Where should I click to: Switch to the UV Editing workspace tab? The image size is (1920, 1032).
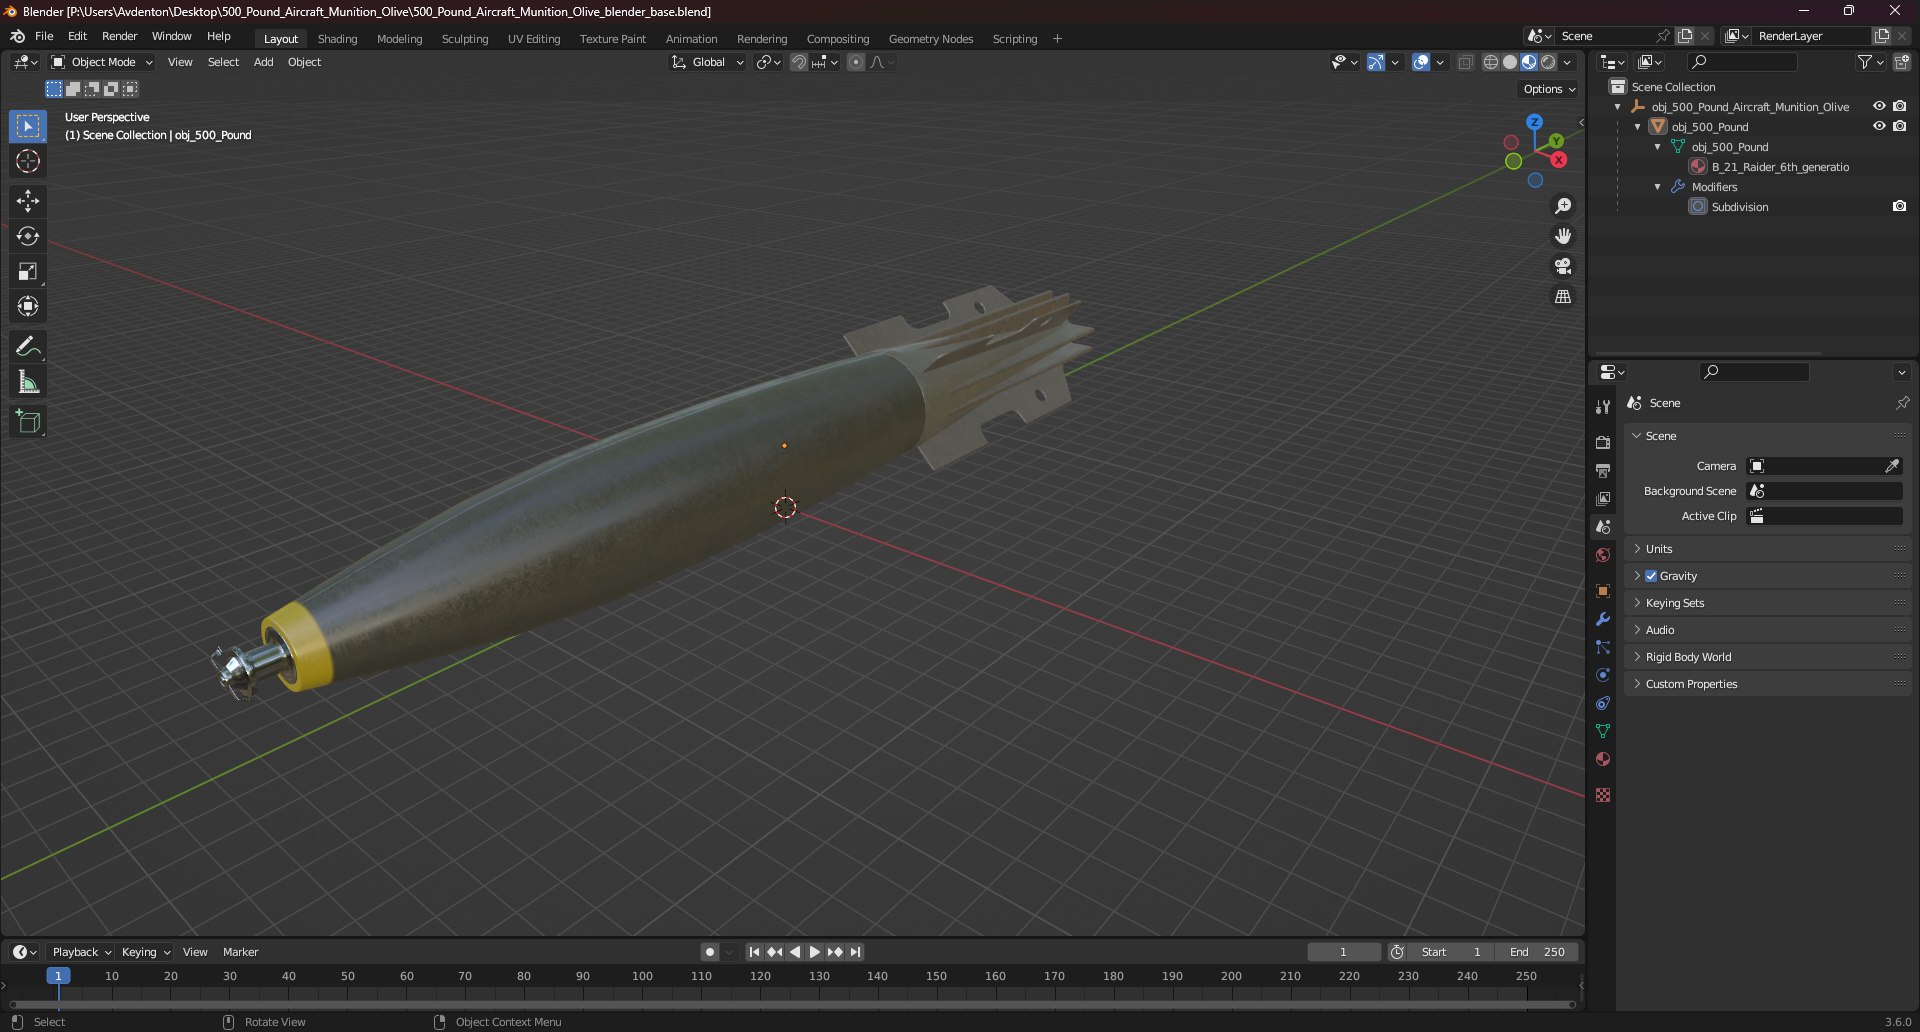(534, 39)
